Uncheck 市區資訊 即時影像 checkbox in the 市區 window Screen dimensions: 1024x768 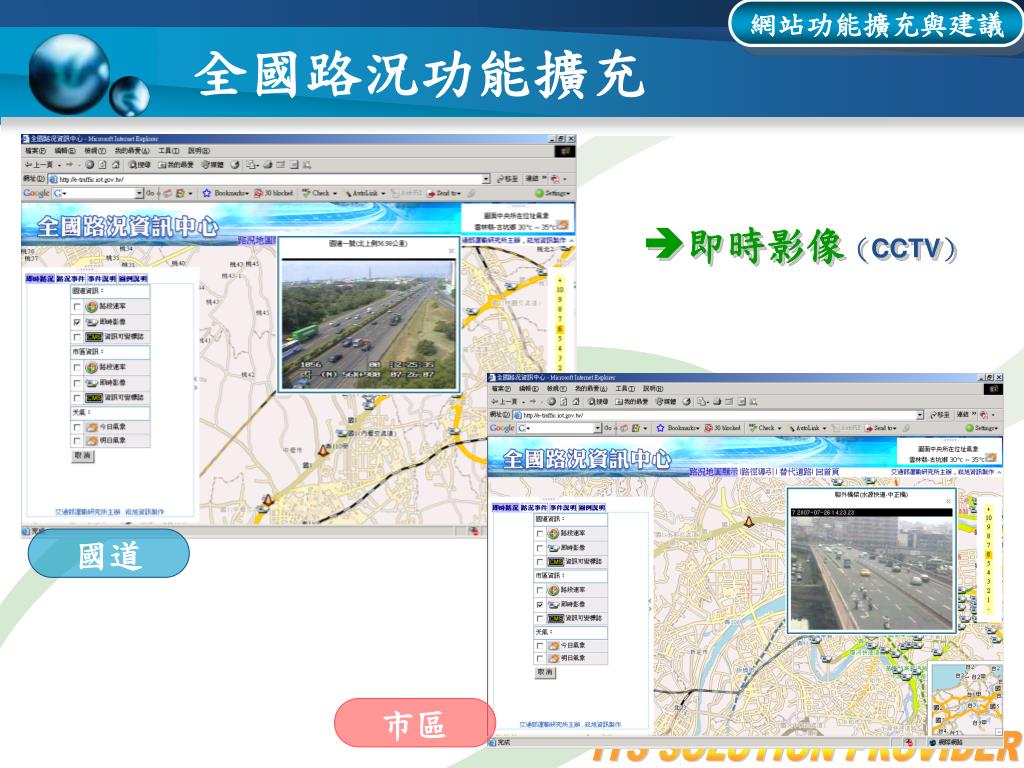click(540, 605)
